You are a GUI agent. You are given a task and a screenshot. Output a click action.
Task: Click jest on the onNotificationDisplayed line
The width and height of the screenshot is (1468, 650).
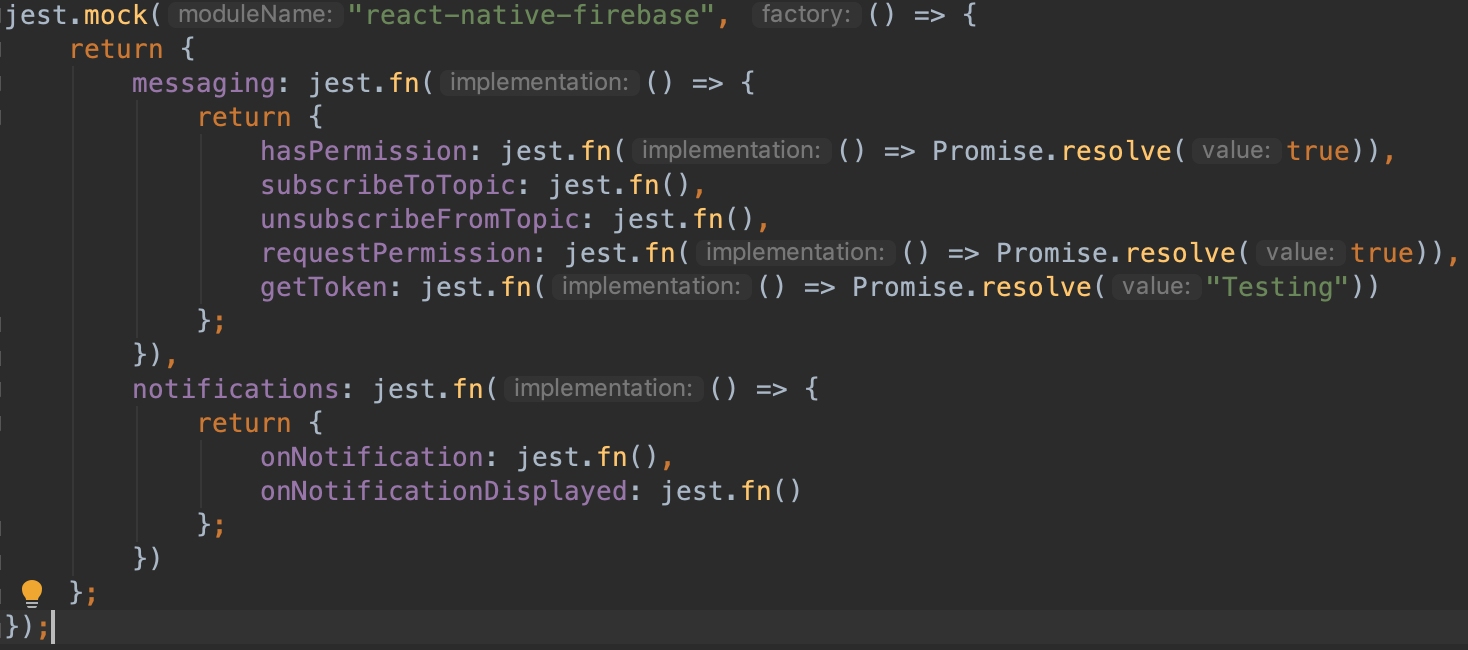point(692,491)
